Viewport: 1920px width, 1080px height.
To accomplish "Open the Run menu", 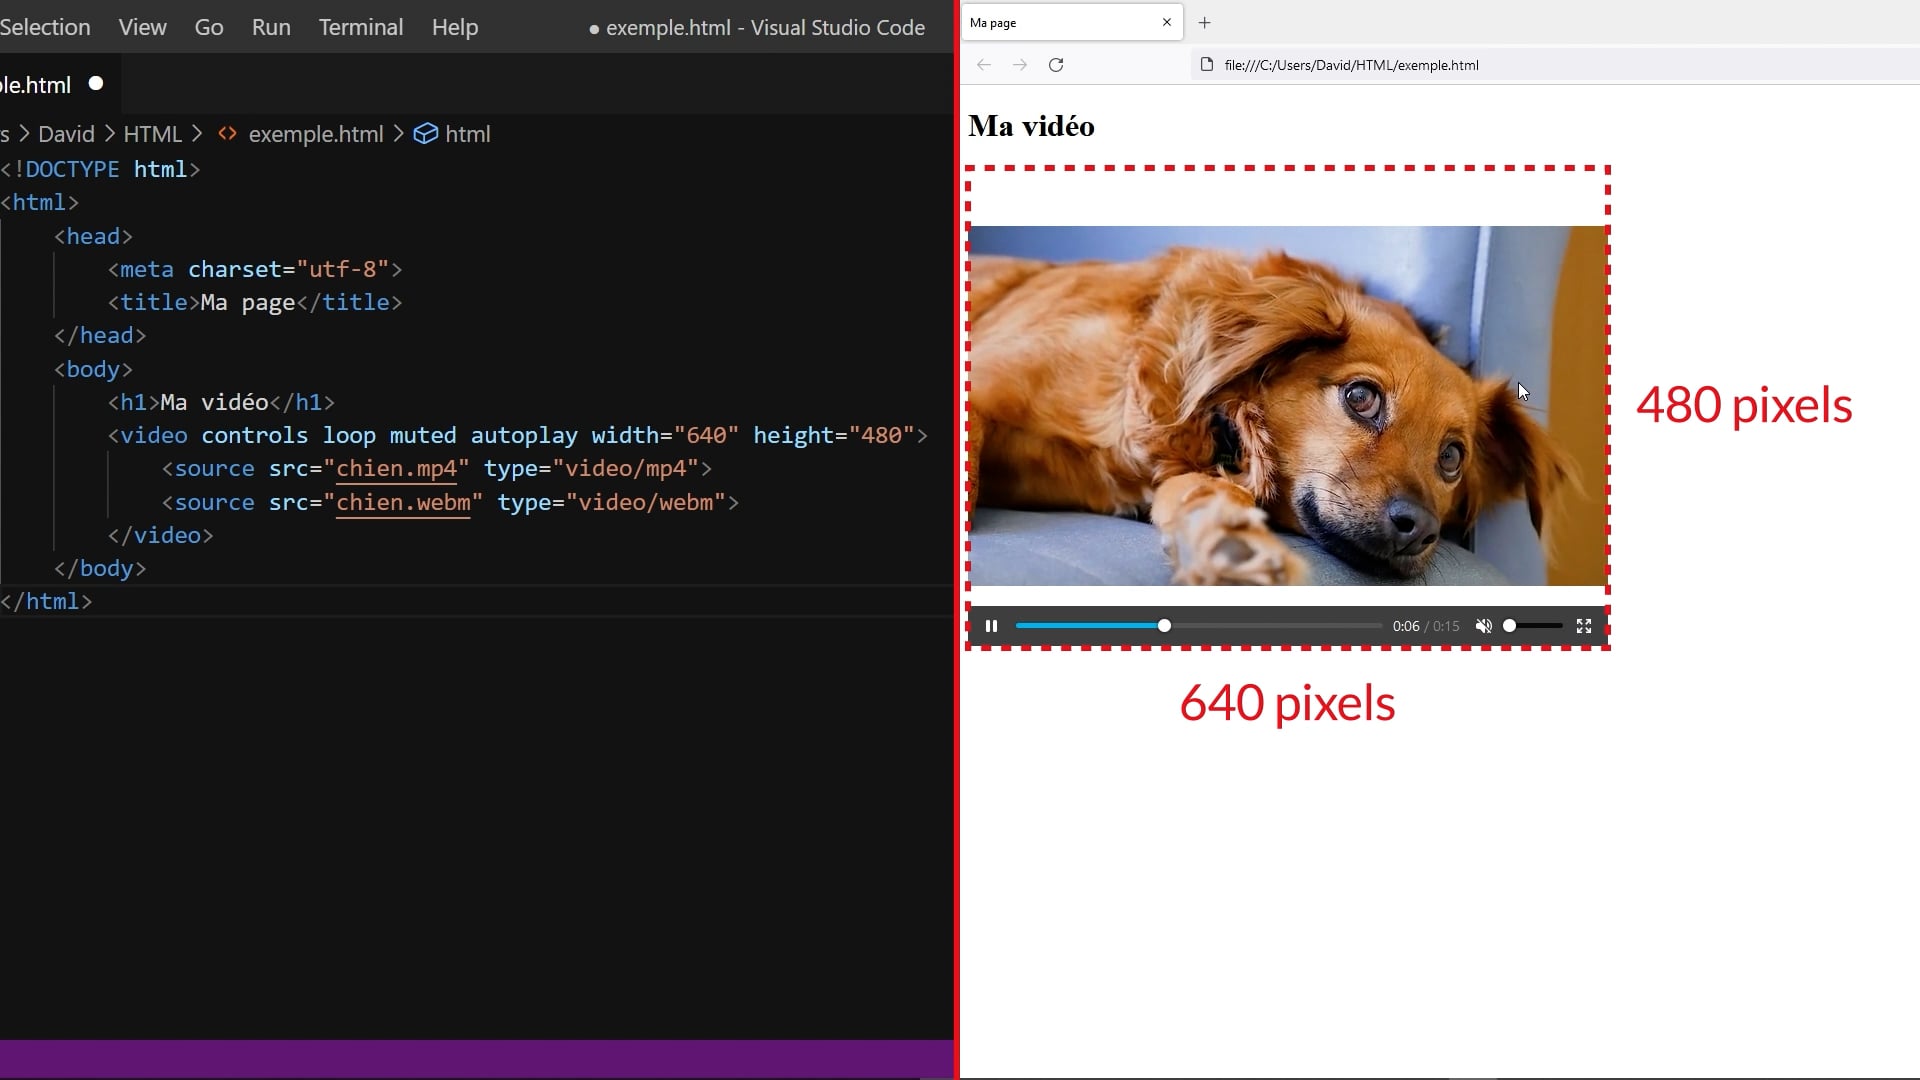I will pyautogui.click(x=271, y=27).
